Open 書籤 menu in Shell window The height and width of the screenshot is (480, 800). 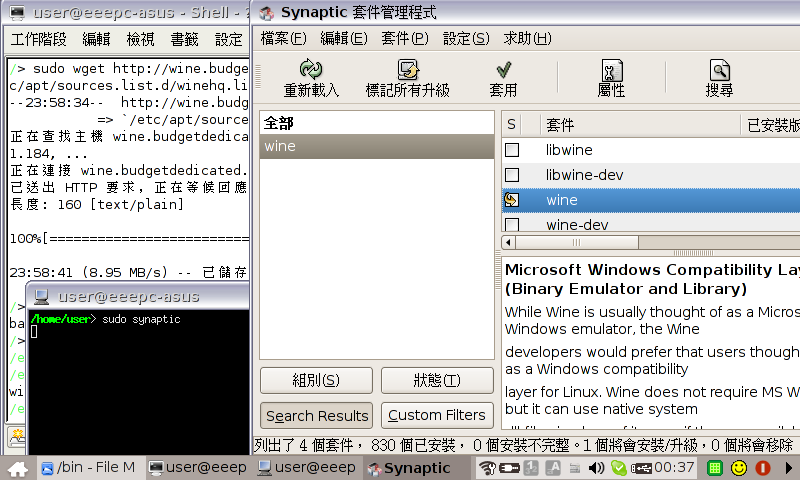(184, 39)
